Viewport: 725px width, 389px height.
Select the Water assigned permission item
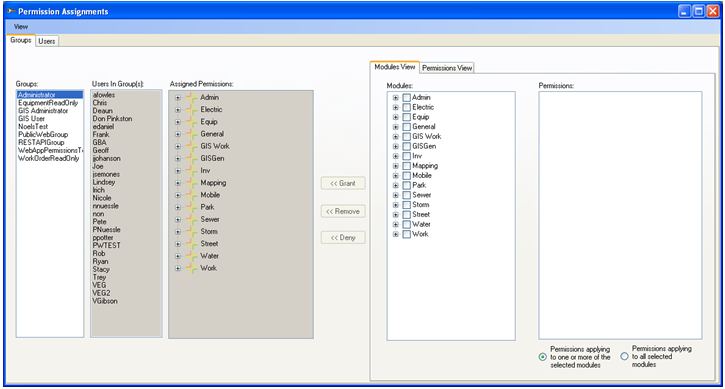[x=209, y=256]
